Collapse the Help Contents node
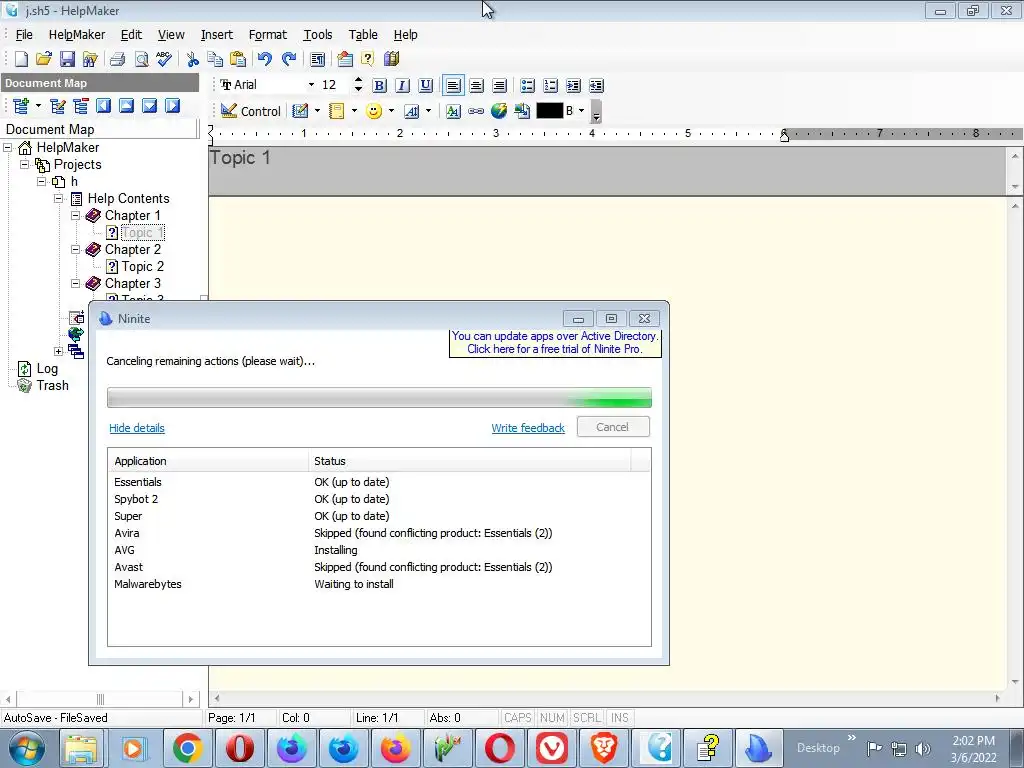This screenshot has width=1024, height=768. 59,198
